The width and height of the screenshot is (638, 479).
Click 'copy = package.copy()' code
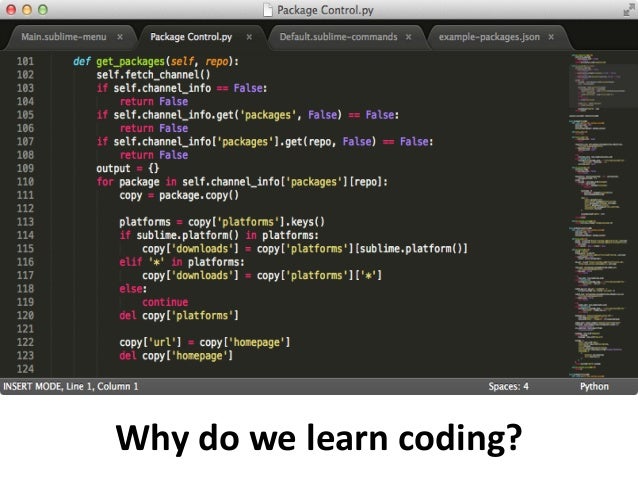[x=179, y=195]
